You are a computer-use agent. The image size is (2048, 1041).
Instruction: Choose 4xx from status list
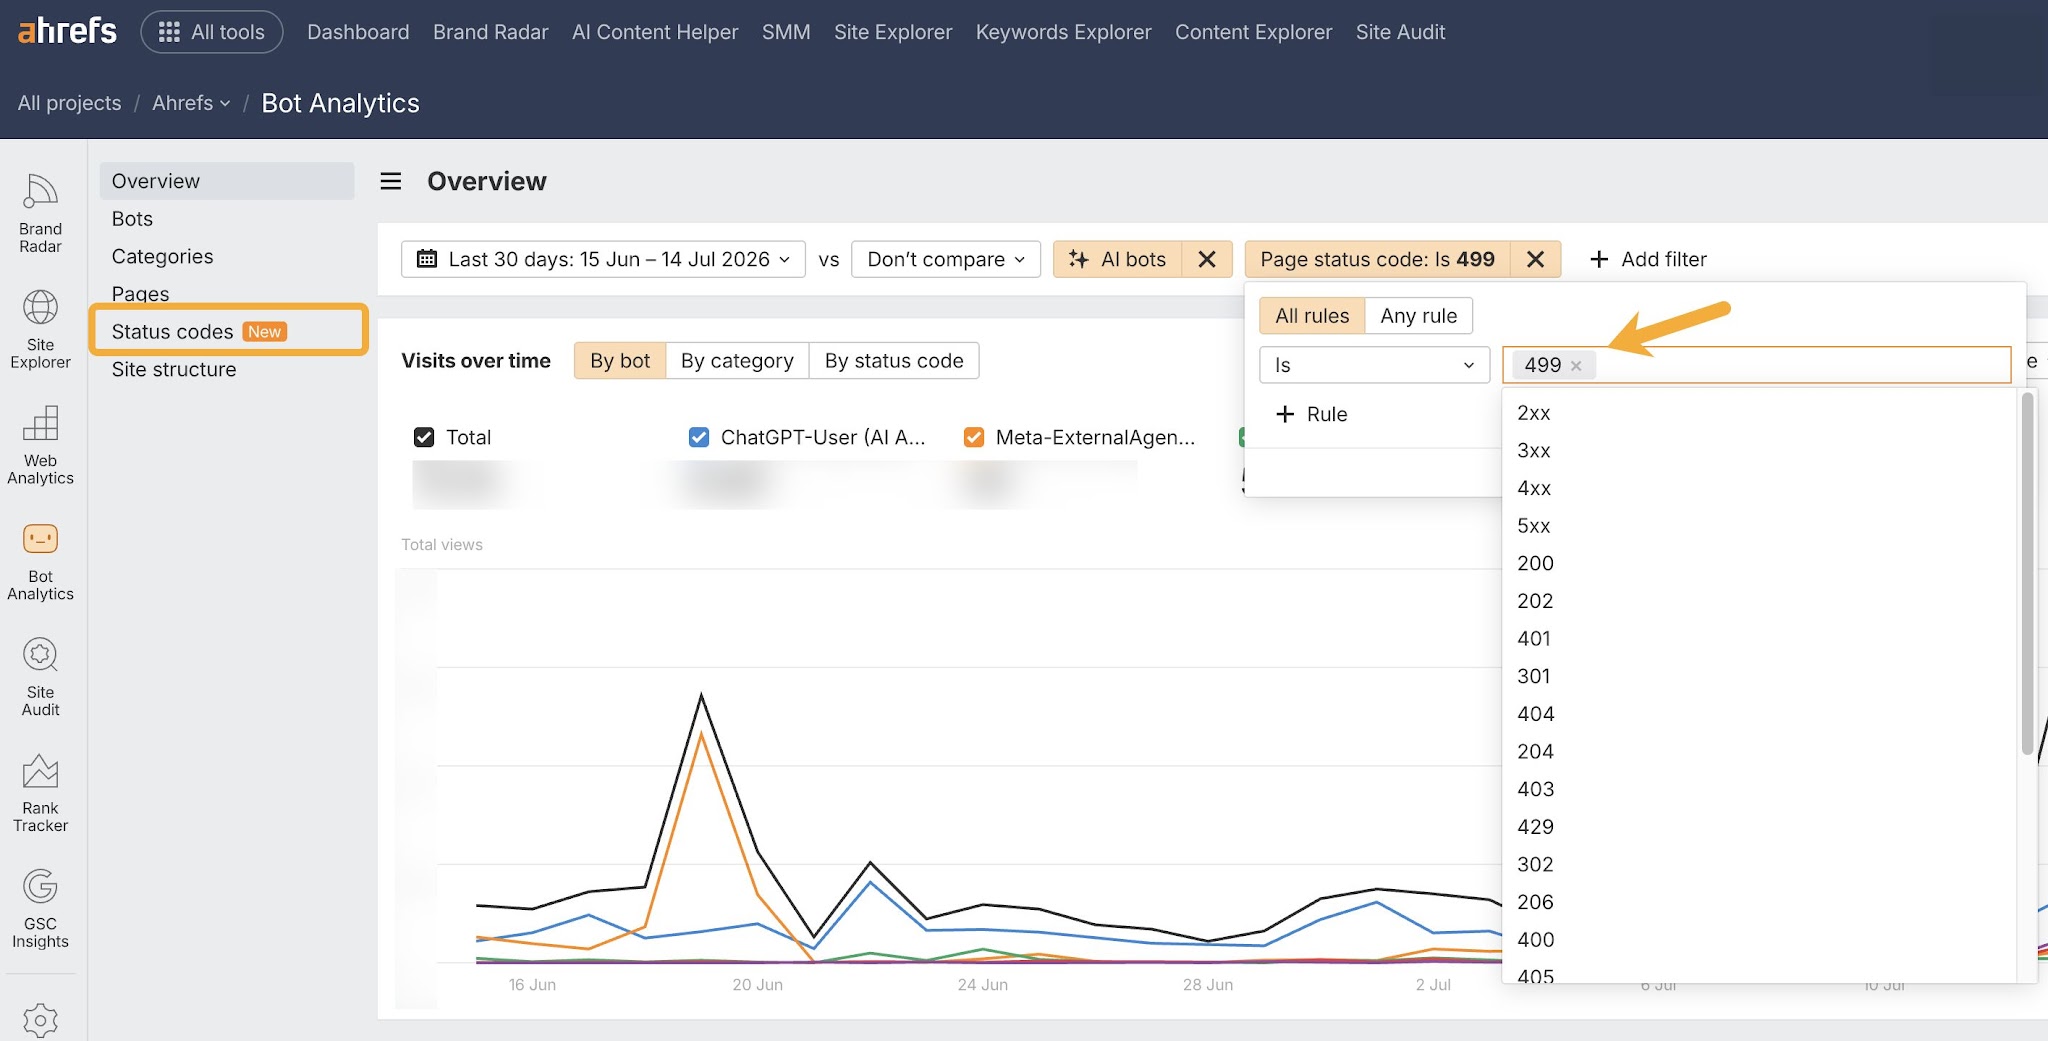click(1533, 488)
